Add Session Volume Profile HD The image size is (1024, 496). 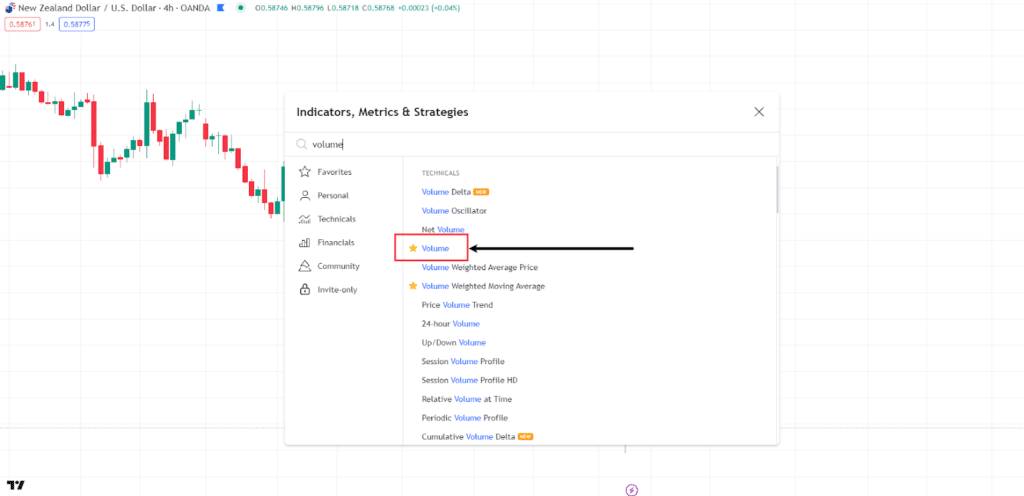tap(469, 380)
